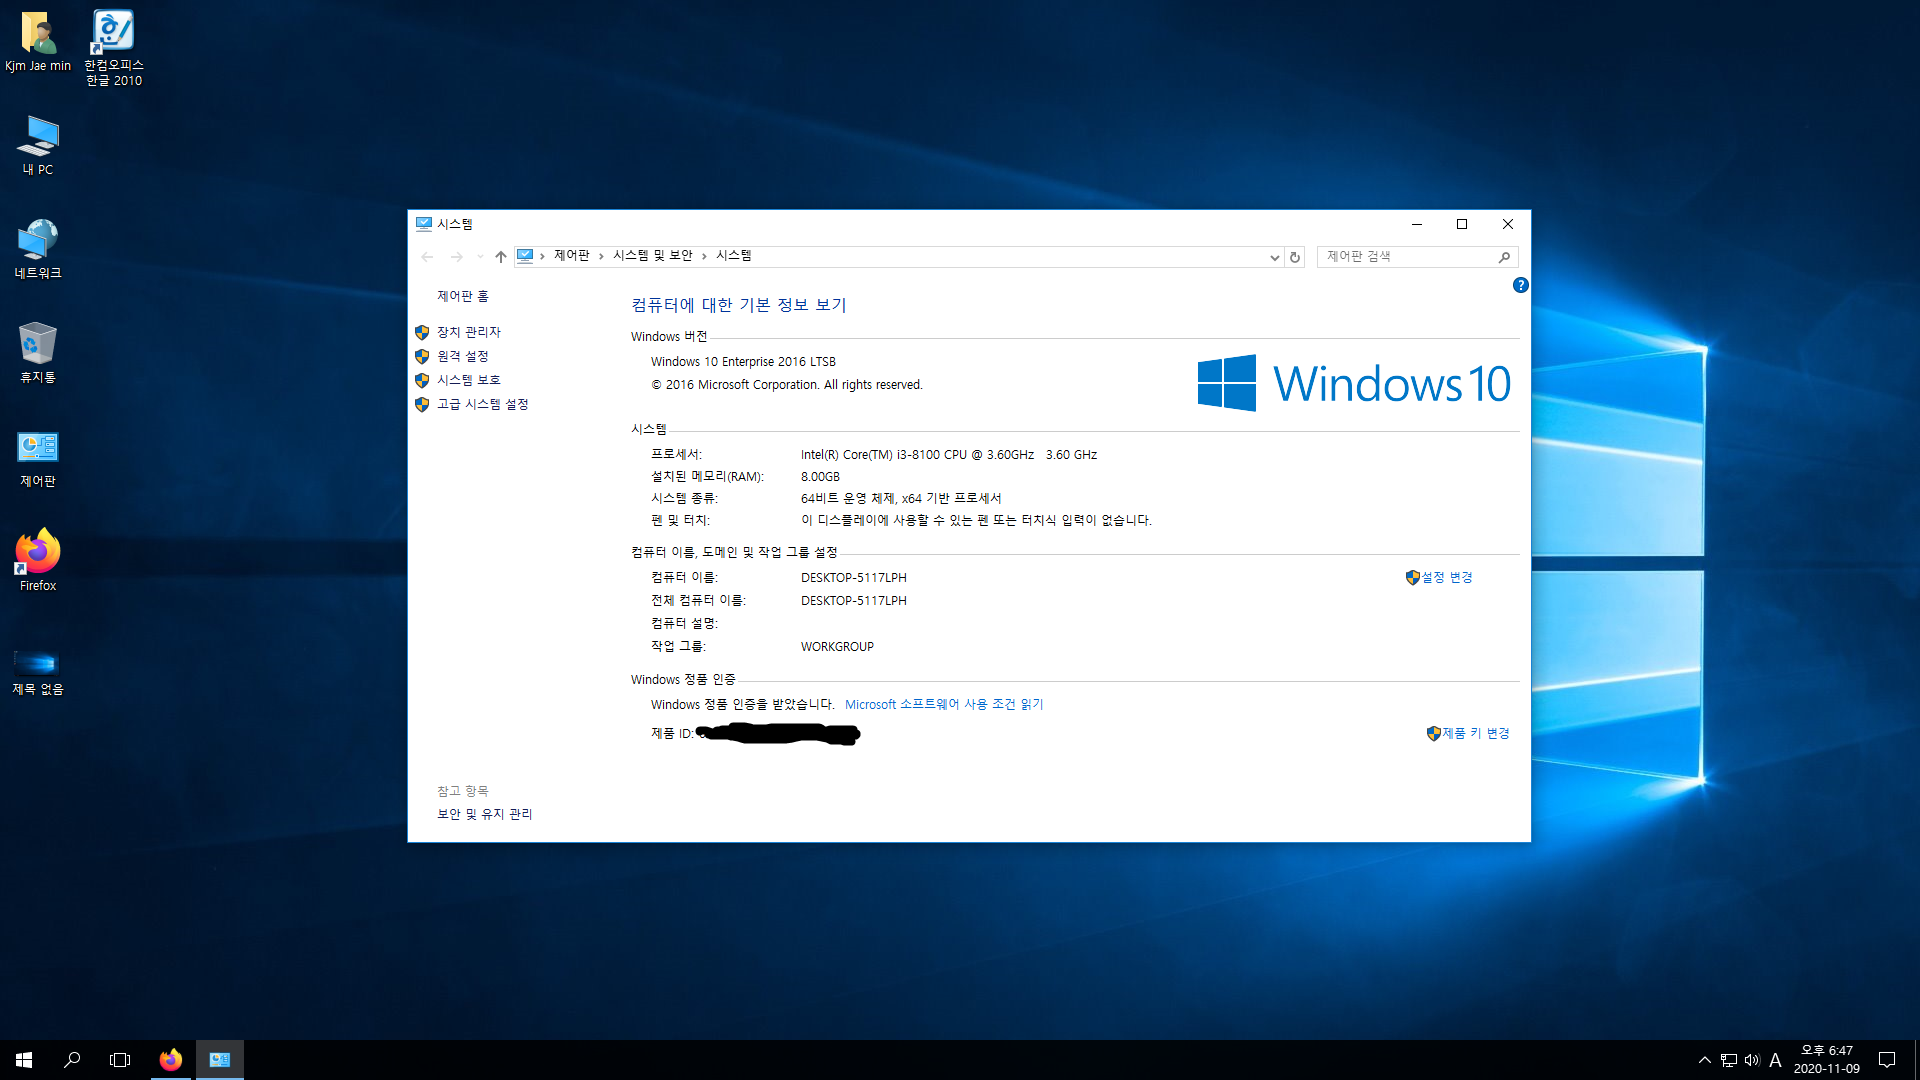This screenshot has width=1920, height=1080.
Task: Open 시스템 보호 link
Action: coord(468,380)
